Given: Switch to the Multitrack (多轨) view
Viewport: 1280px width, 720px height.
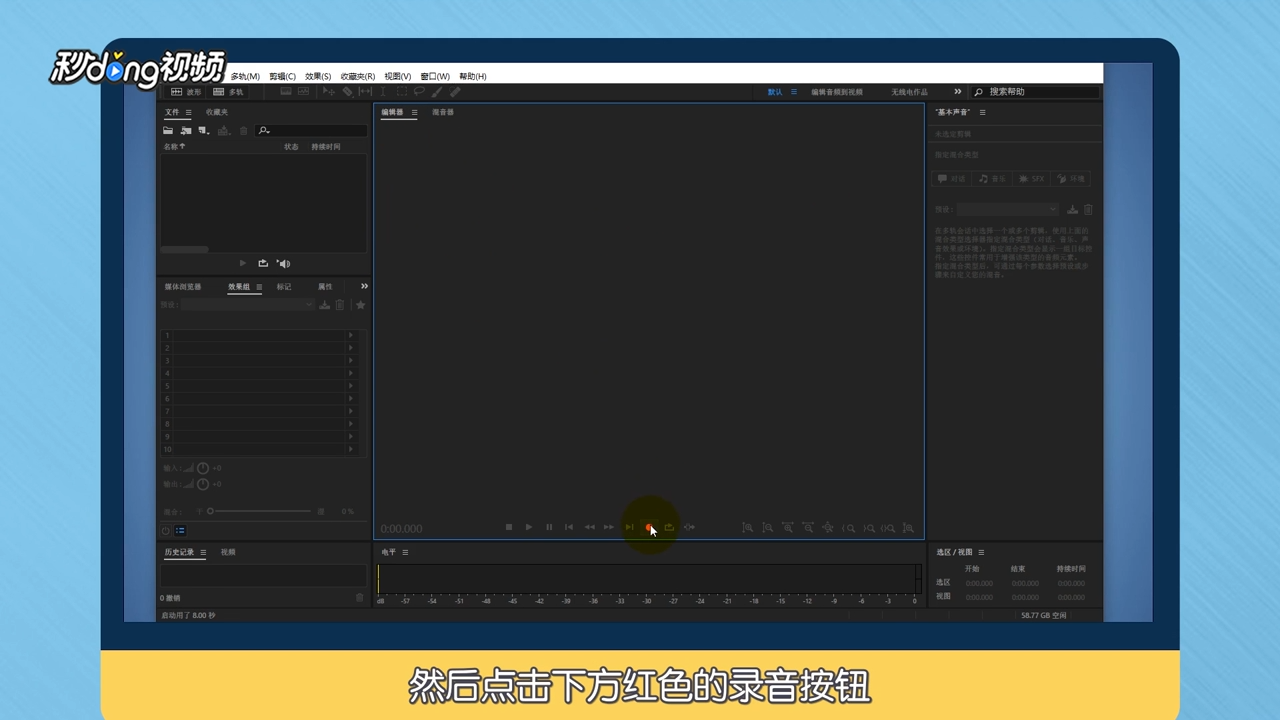Looking at the screenshot, I should point(228,92).
